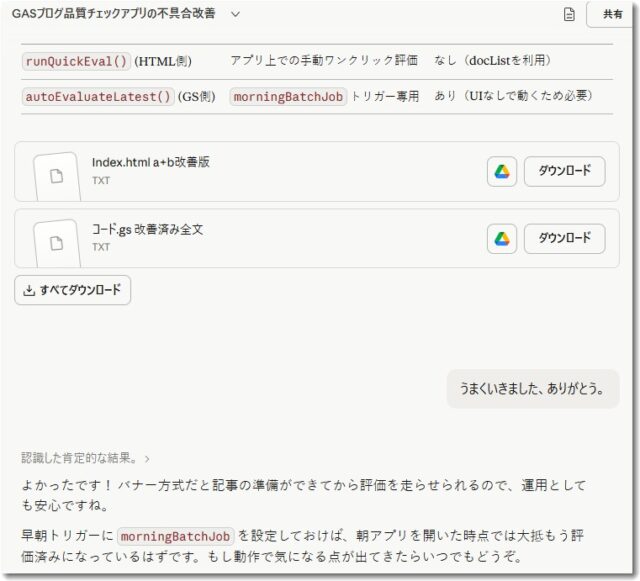This screenshot has width=640, height=581.
Task: Click the runQuickEval() code label
Action: [76, 61]
